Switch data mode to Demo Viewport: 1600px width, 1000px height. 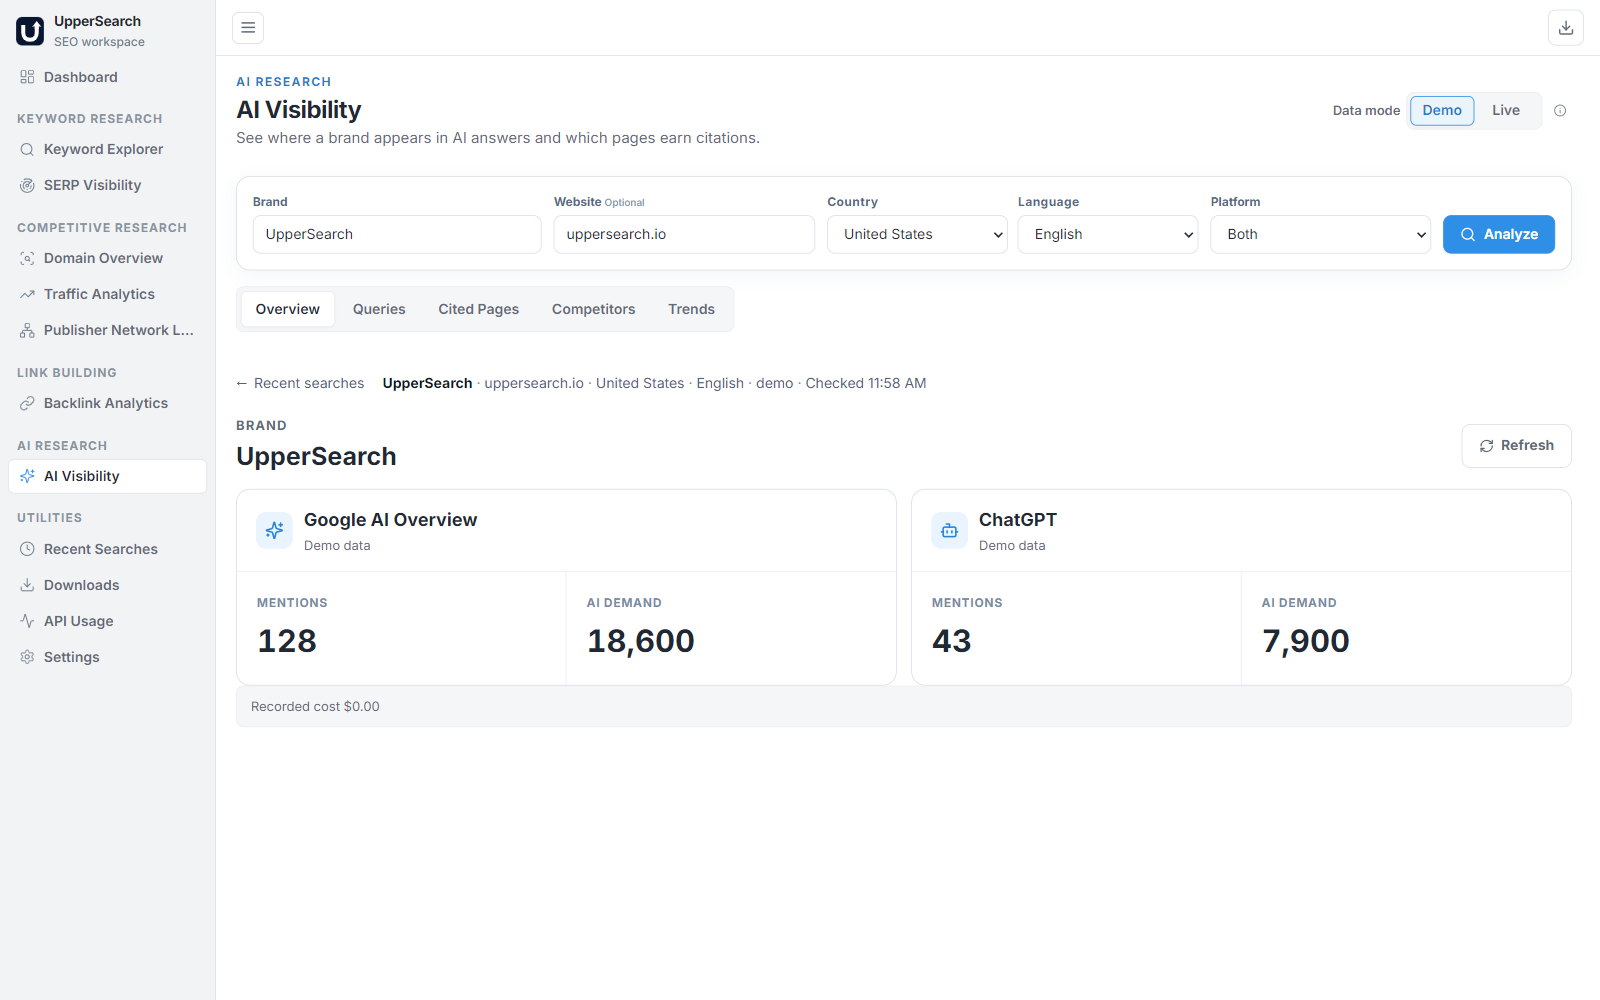pos(1442,110)
